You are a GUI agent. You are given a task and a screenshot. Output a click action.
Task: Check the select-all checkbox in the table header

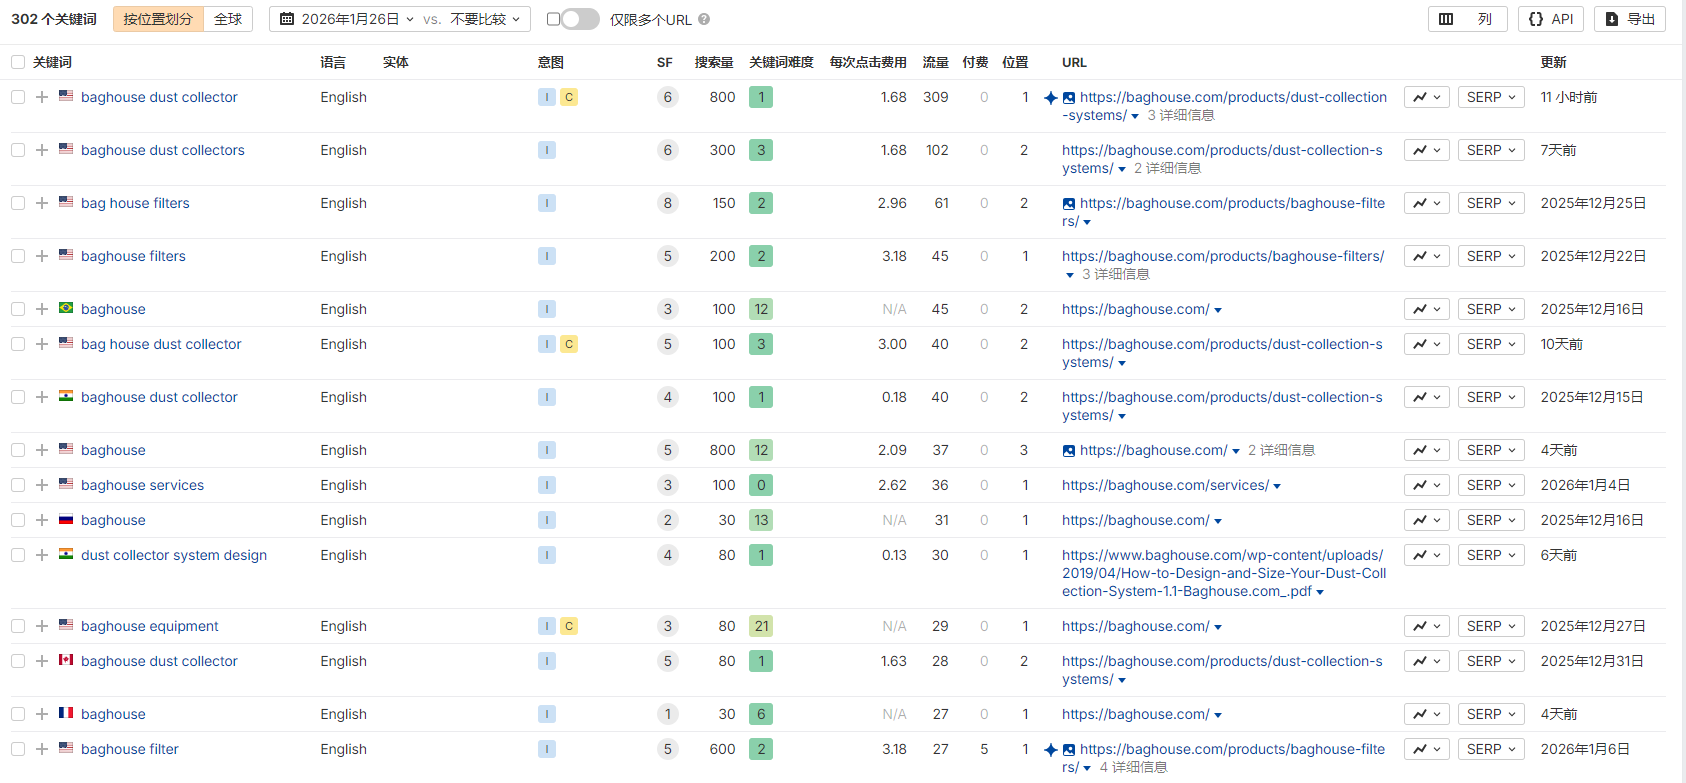pos(18,62)
